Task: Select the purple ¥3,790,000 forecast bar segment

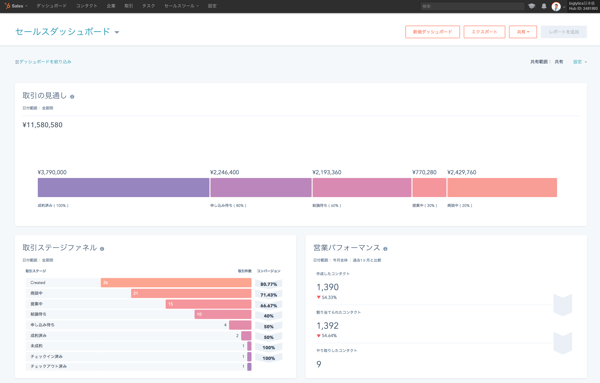Action: [x=123, y=187]
